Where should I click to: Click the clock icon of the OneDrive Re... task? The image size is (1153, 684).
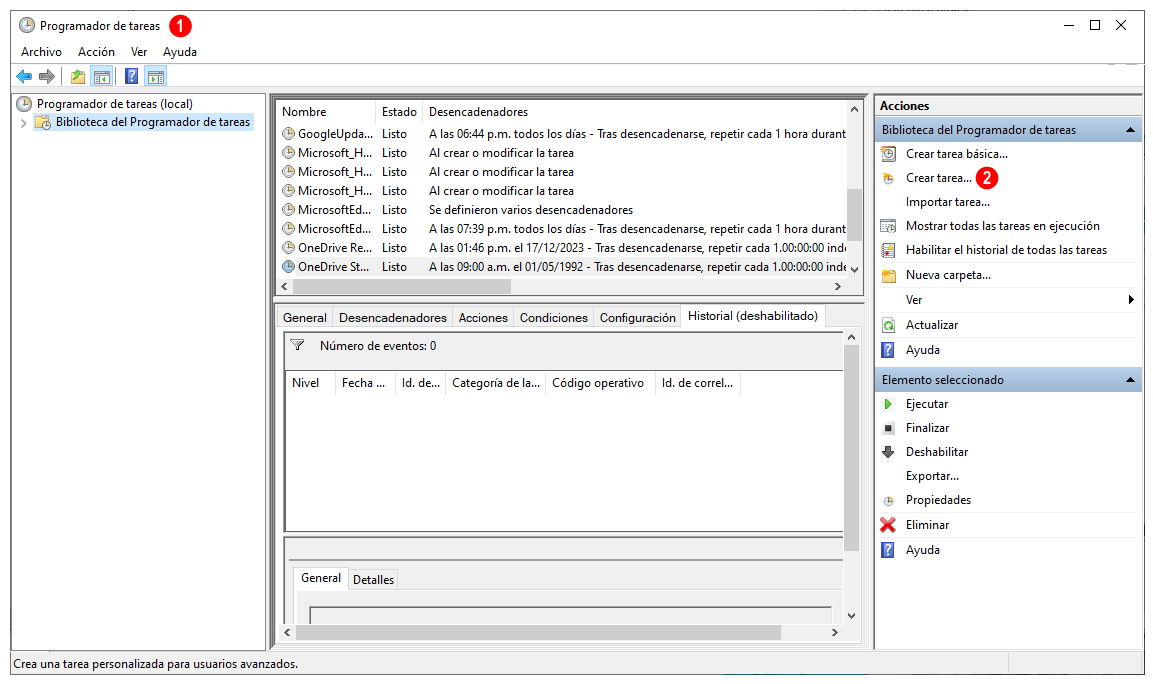click(288, 248)
